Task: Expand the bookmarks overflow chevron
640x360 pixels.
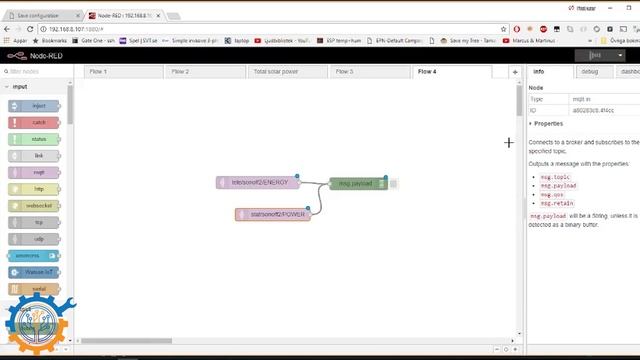Action: (589, 40)
